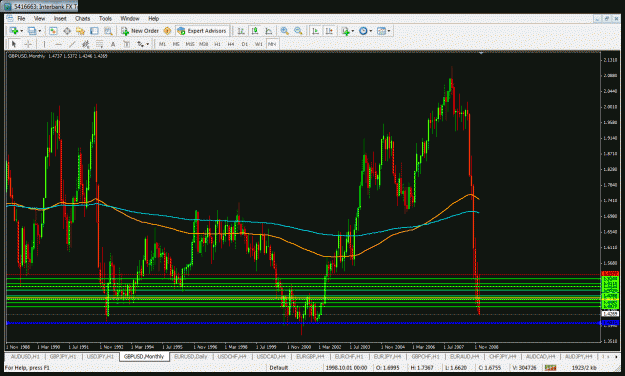Switch to the GBPJPY,H1 chart tab

tap(63, 356)
